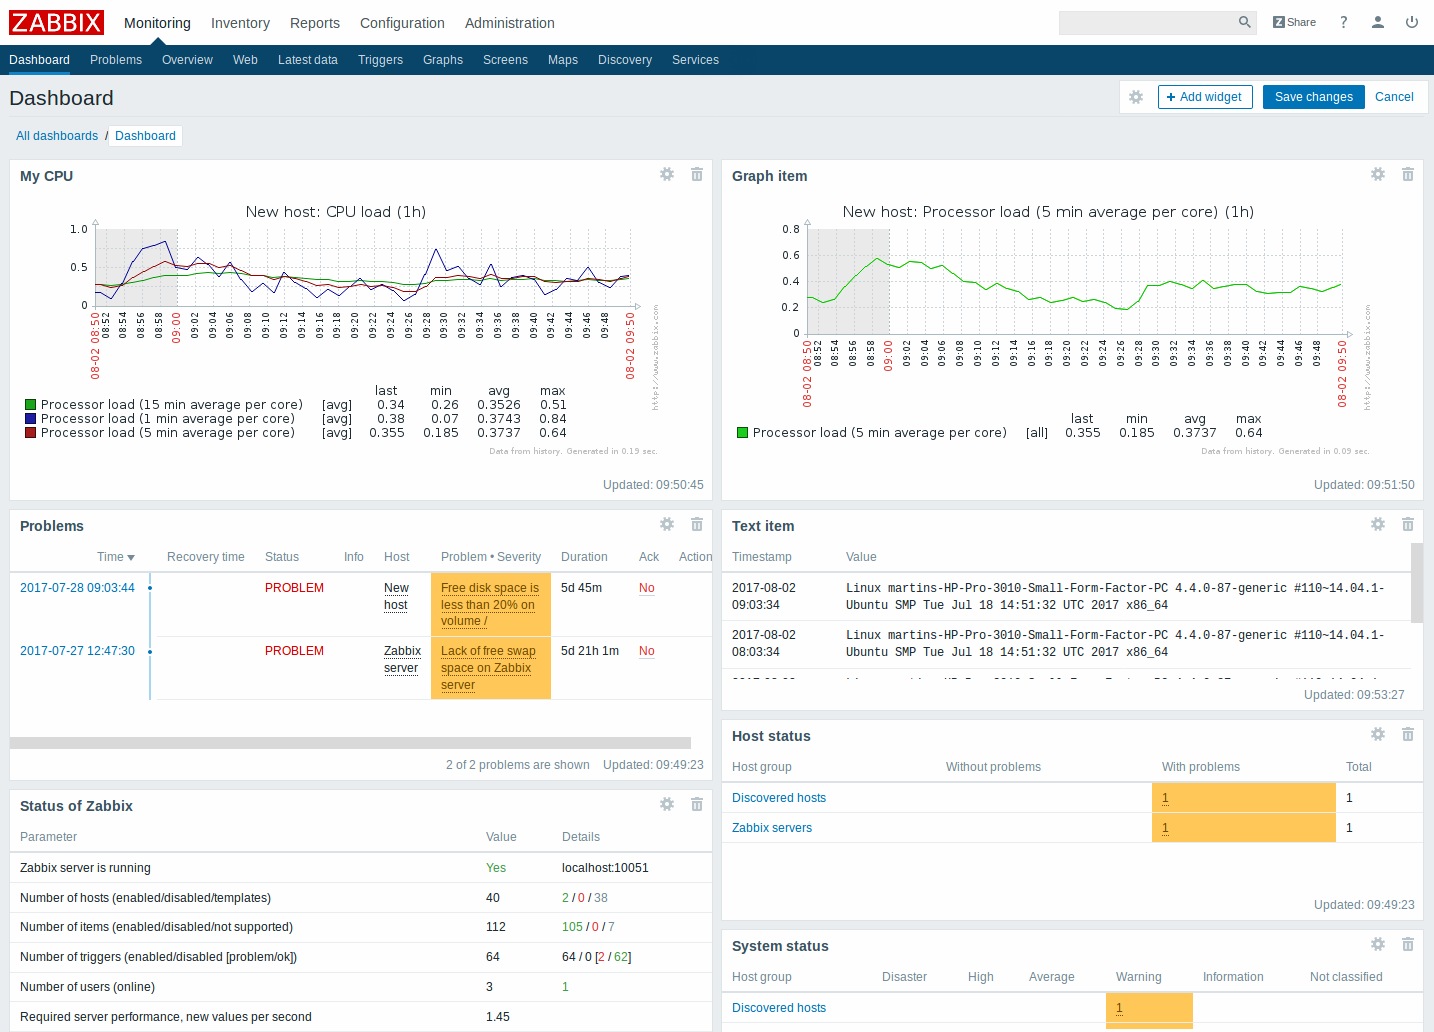The width and height of the screenshot is (1434, 1032).
Task: Acknowledge the New host problem No link
Action: 647,588
